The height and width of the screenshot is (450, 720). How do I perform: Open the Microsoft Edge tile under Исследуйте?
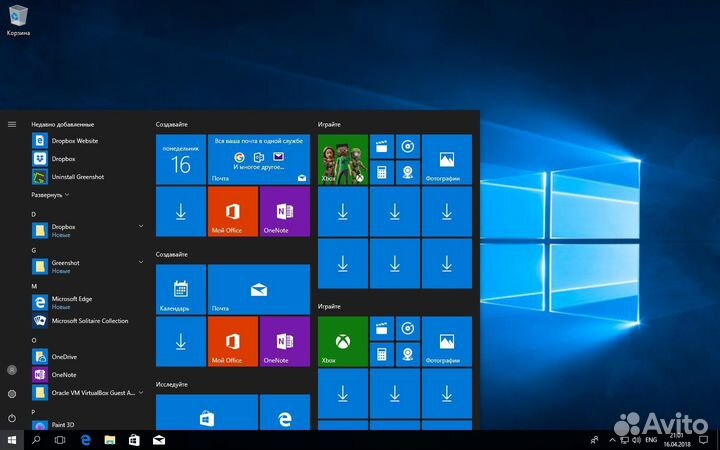[x=285, y=412]
